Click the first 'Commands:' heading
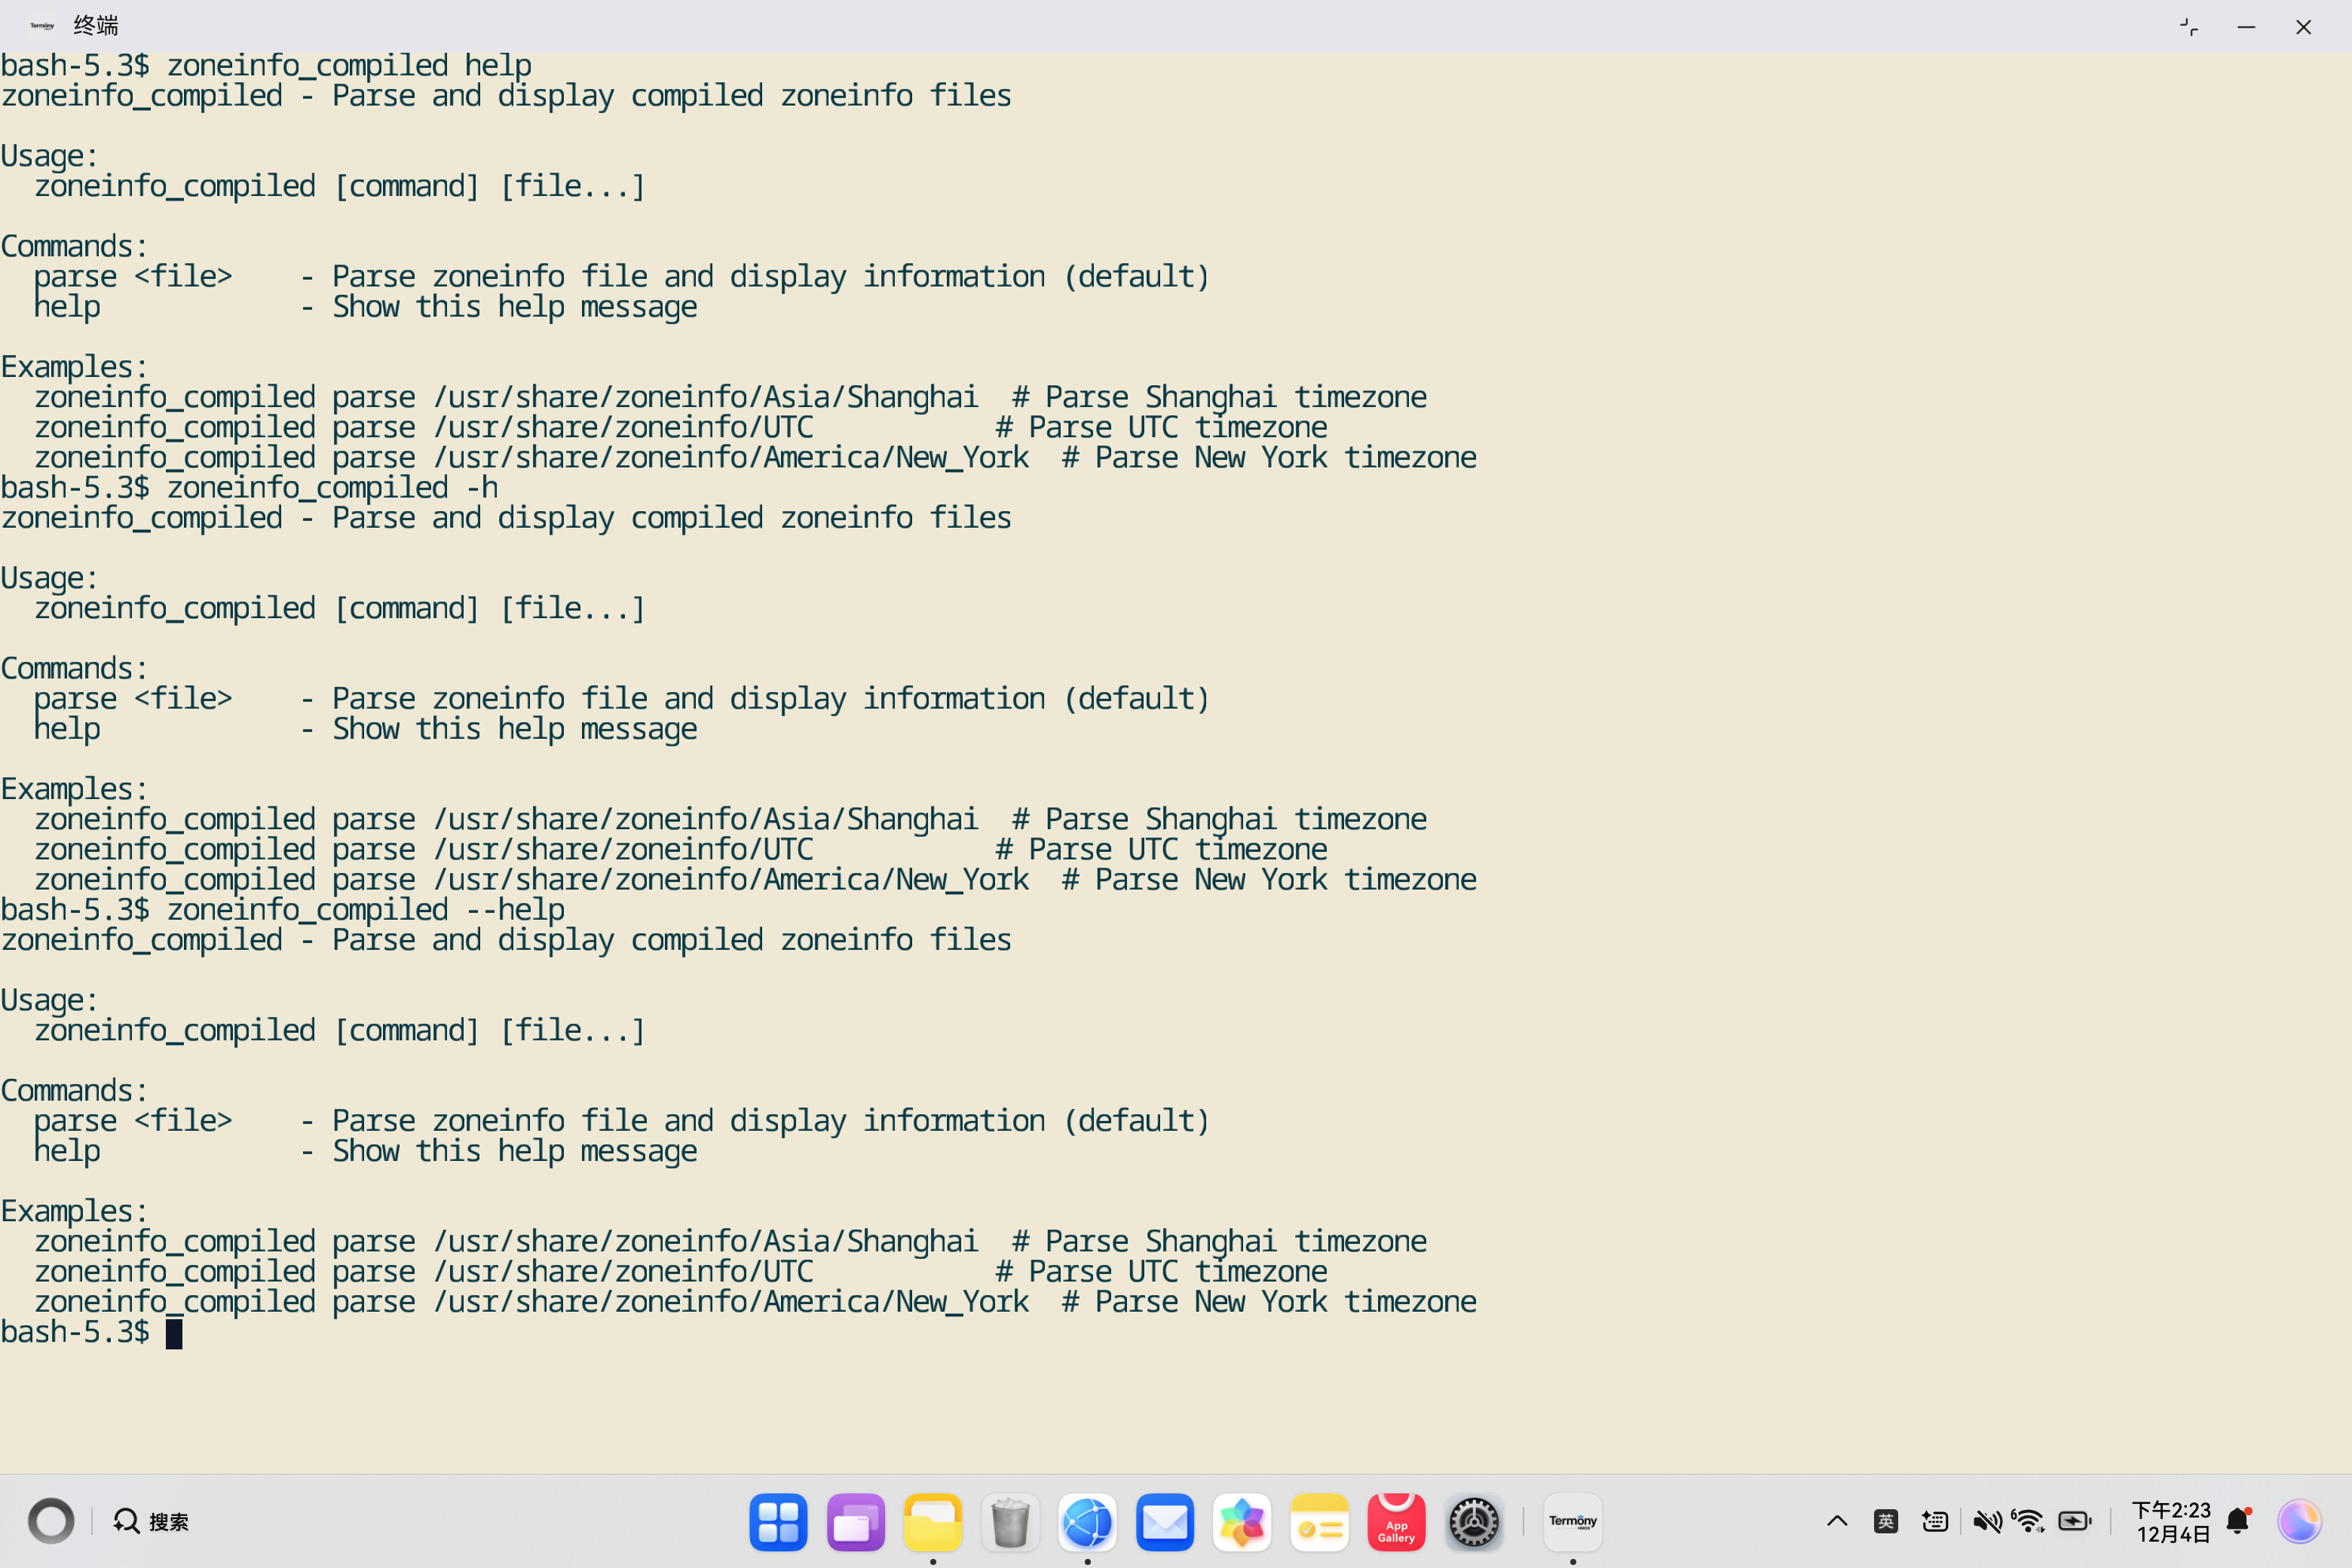The image size is (2352, 1568). [x=75, y=247]
